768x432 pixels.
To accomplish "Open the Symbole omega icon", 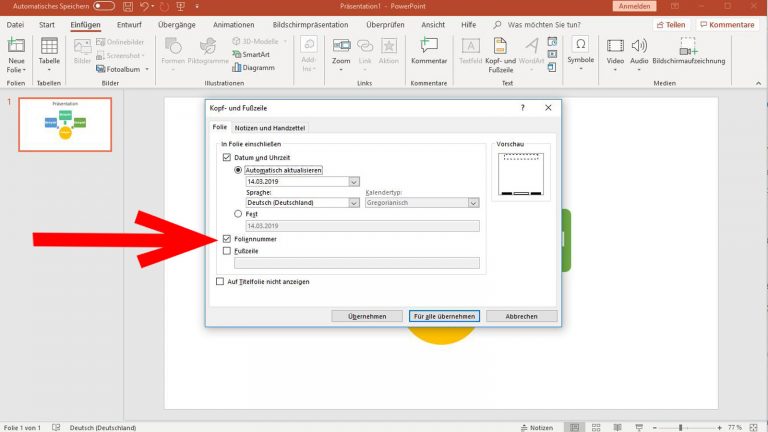I will pos(580,47).
